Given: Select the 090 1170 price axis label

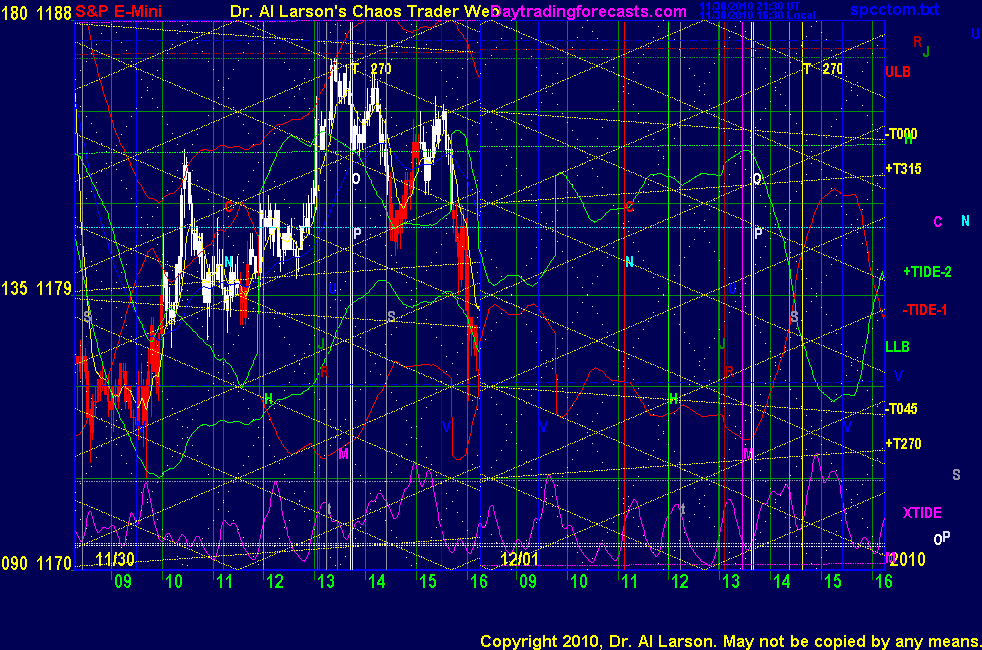Looking at the screenshot, I should [x=36, y=564].
